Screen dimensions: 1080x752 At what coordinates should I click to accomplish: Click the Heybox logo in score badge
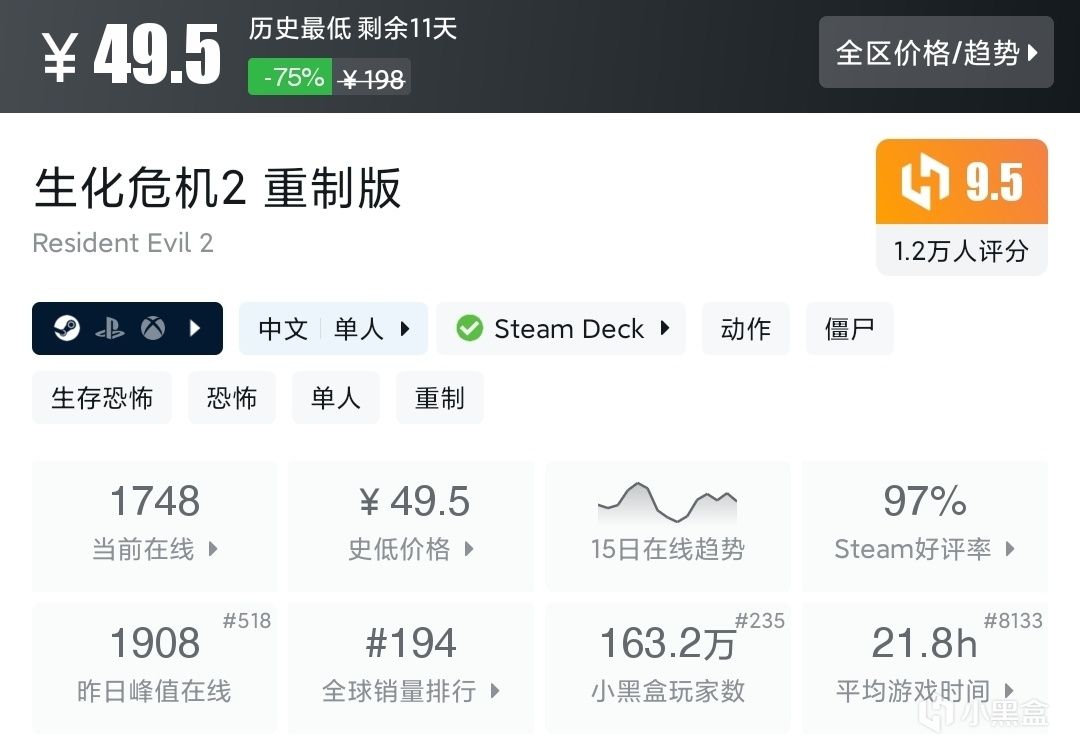(x=925, y=183)
